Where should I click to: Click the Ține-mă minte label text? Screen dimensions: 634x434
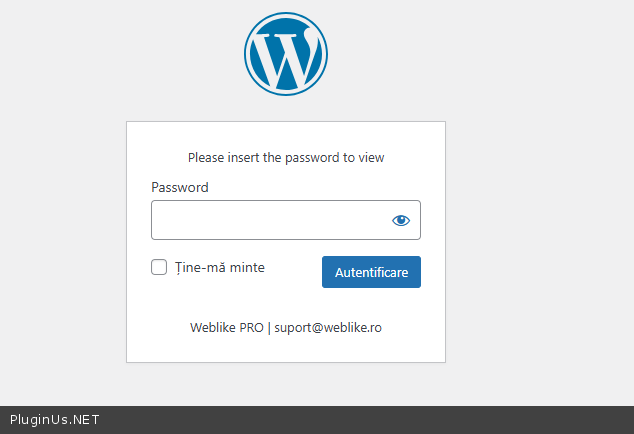pyautogui.click(x=220, y=267)
